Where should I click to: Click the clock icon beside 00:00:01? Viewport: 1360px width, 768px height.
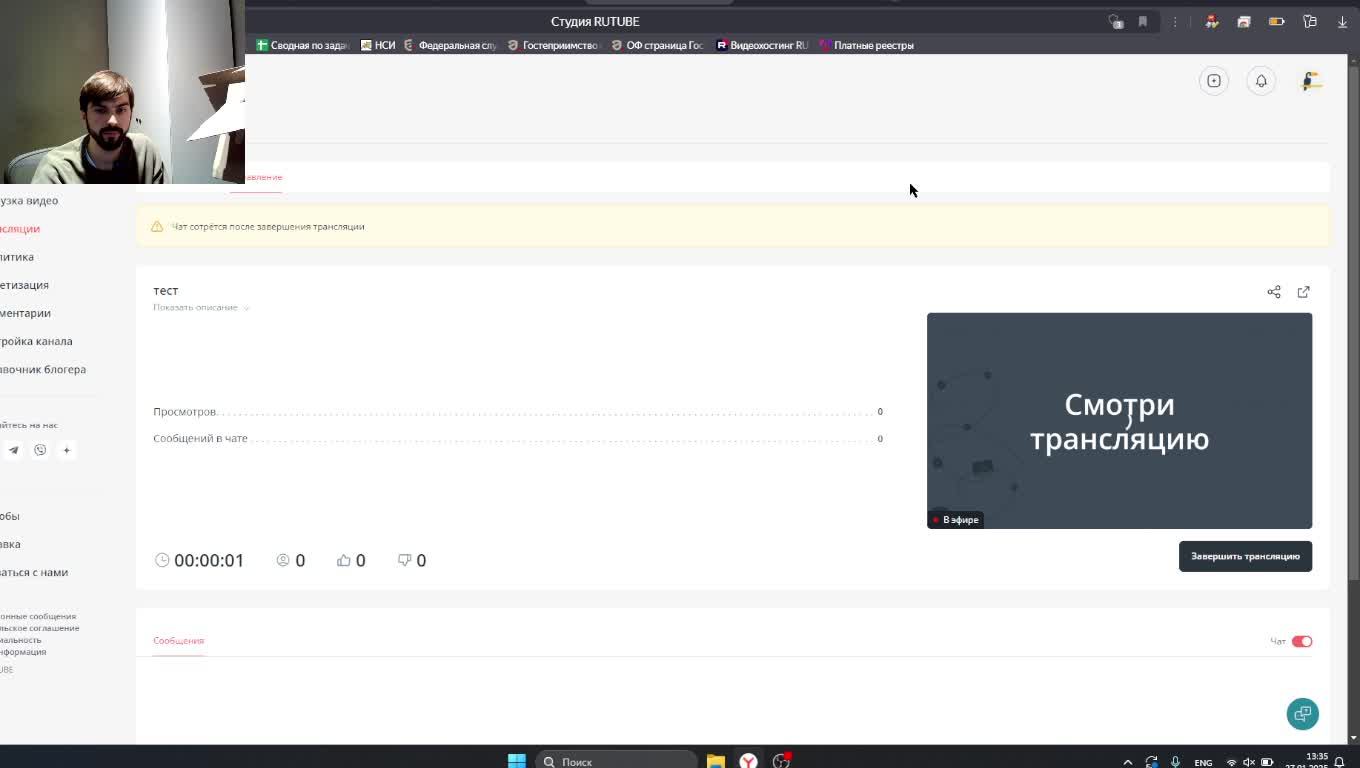pyautogui.click(x=162, y=560)
